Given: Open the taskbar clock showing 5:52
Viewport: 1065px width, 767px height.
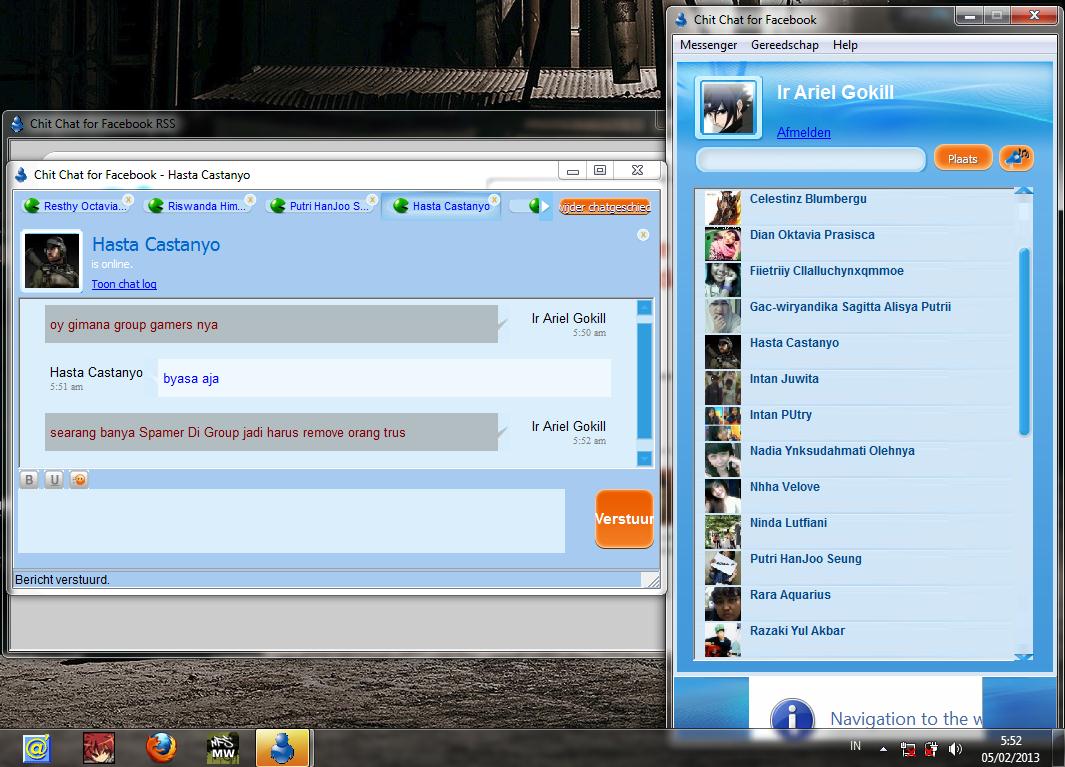Looking at the screenshot, I should (1010, 749).
